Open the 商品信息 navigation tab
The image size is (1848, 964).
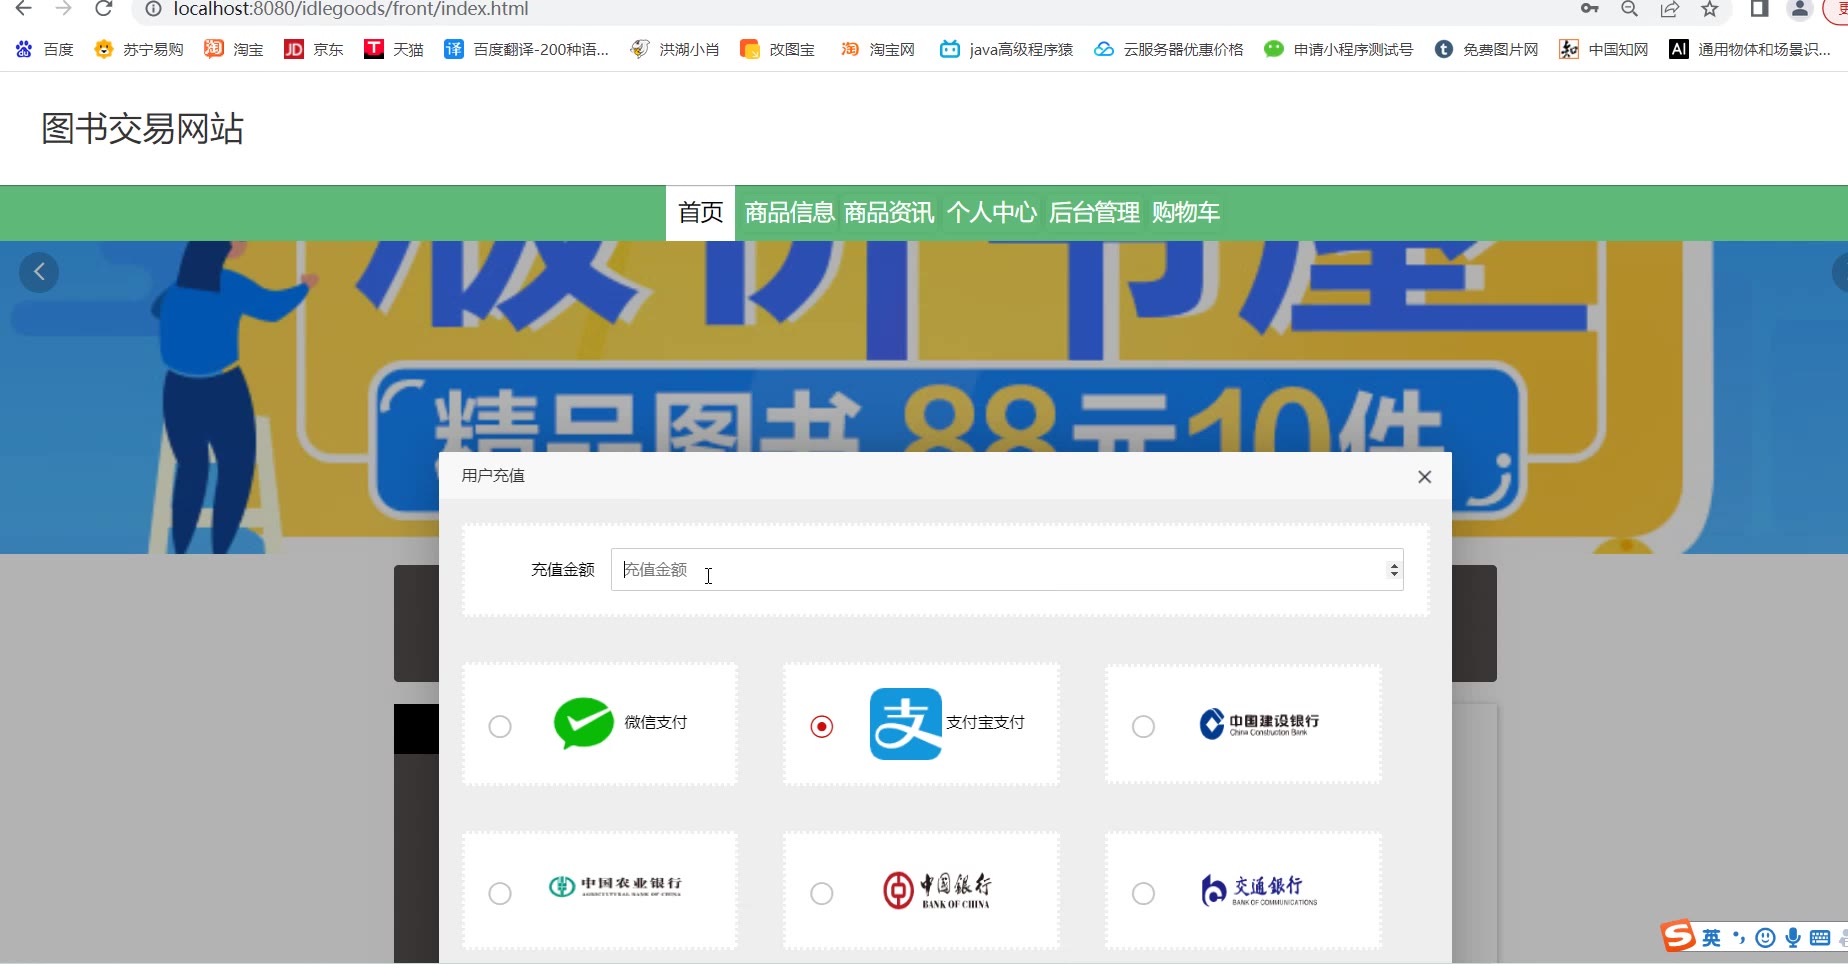(789, 213)
